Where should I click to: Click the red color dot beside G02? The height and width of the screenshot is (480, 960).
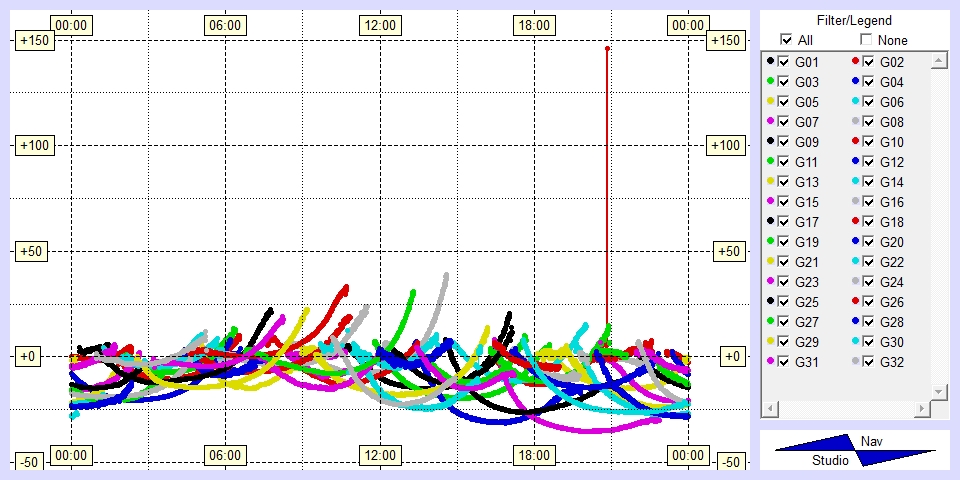tap(855, 62)
